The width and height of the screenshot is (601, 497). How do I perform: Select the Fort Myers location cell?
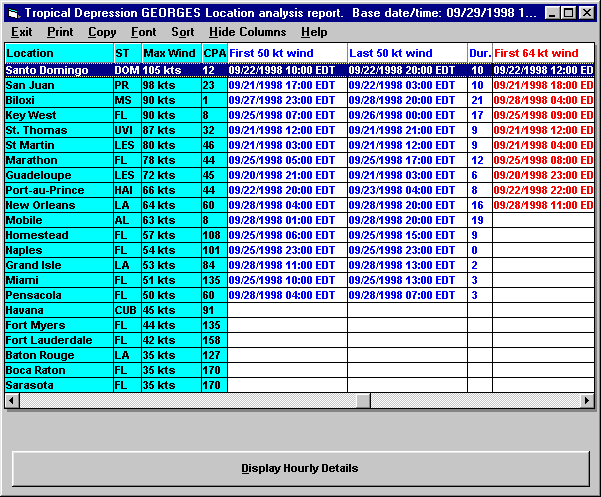click(x=59, y=325)
